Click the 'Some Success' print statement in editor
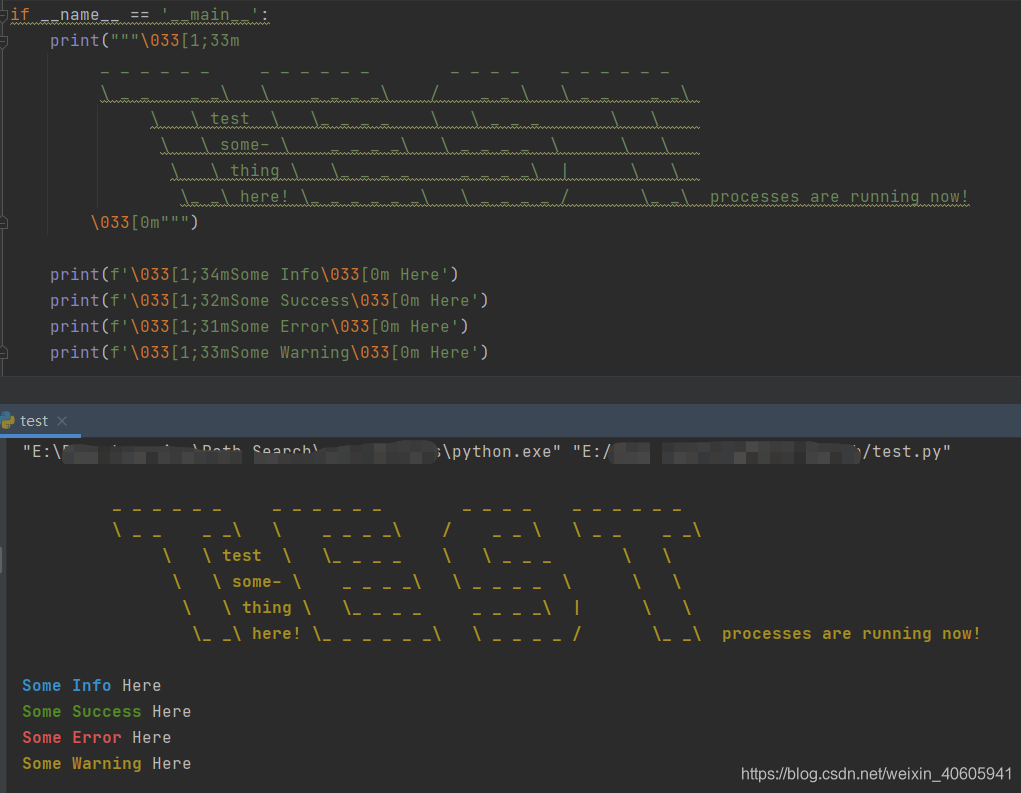1021x793 pixels. tap(269, 301)
